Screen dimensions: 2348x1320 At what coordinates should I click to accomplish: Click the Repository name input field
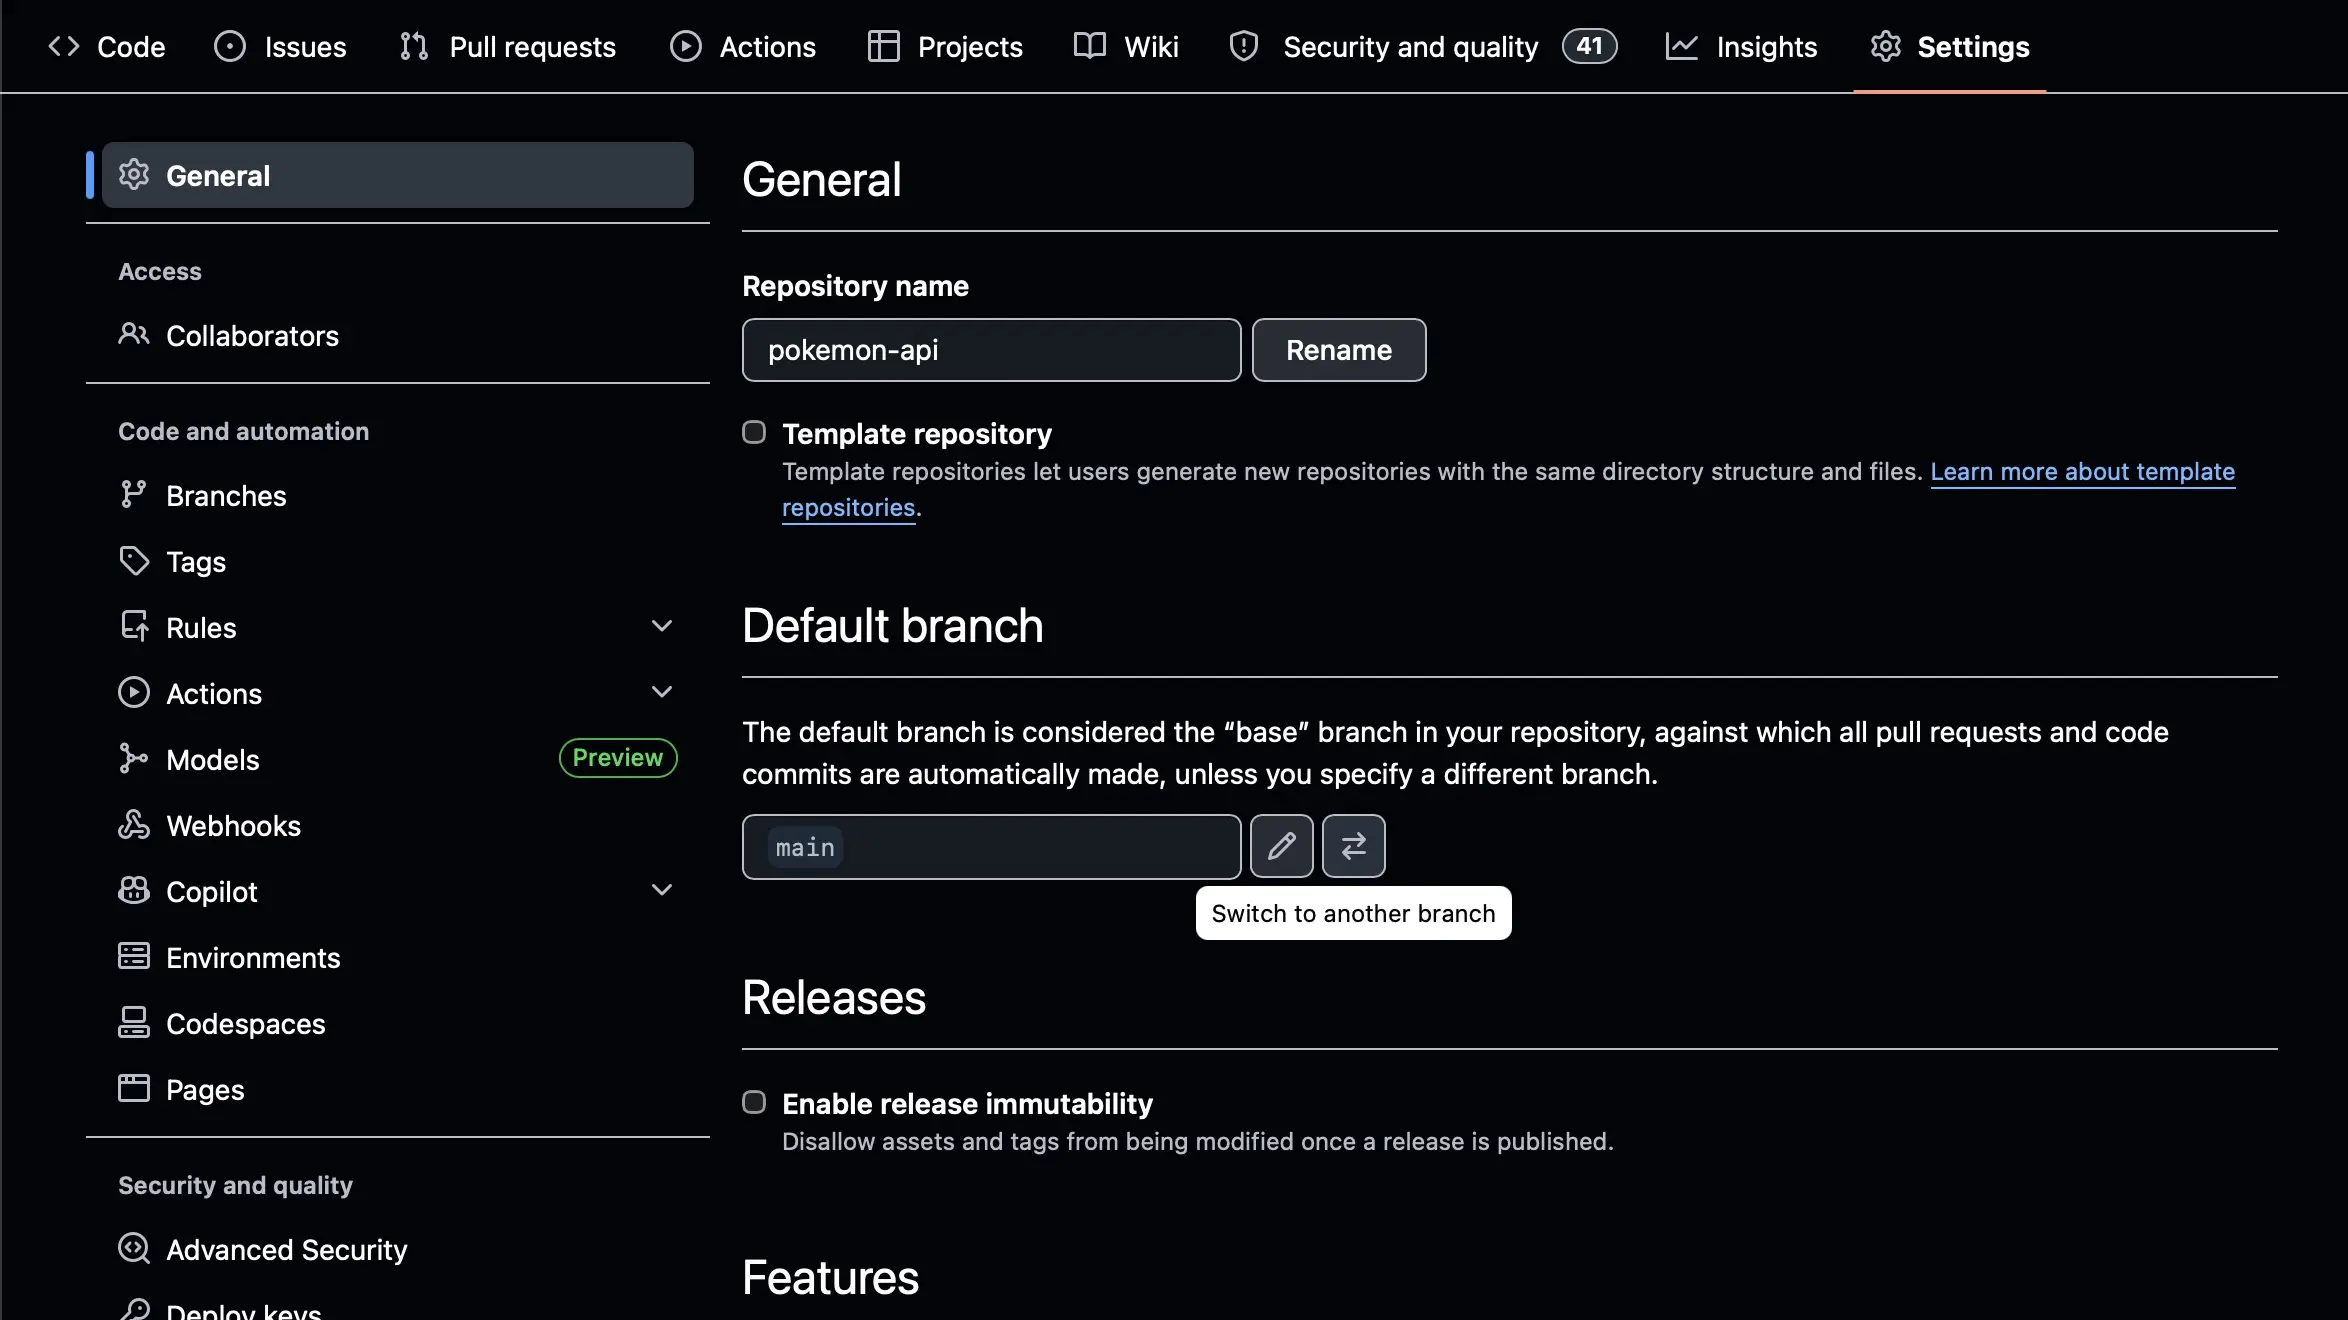click(x=991, y=350)
